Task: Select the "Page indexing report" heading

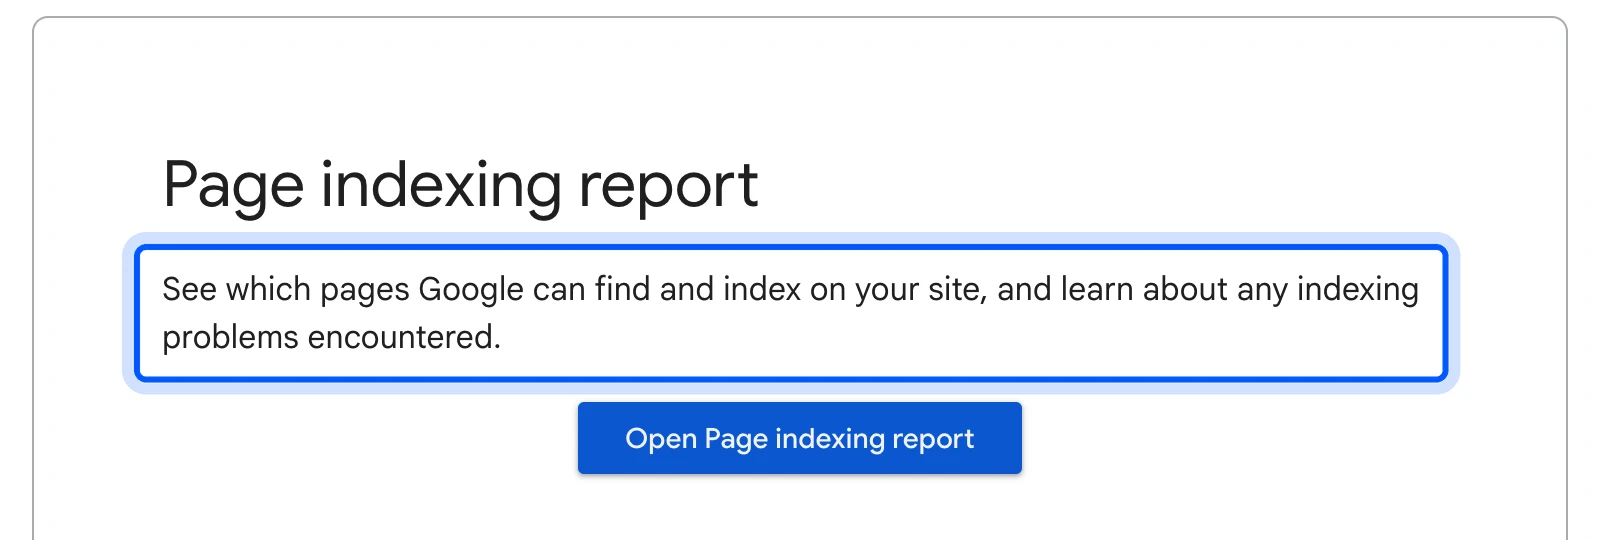Action: [461, 186]
